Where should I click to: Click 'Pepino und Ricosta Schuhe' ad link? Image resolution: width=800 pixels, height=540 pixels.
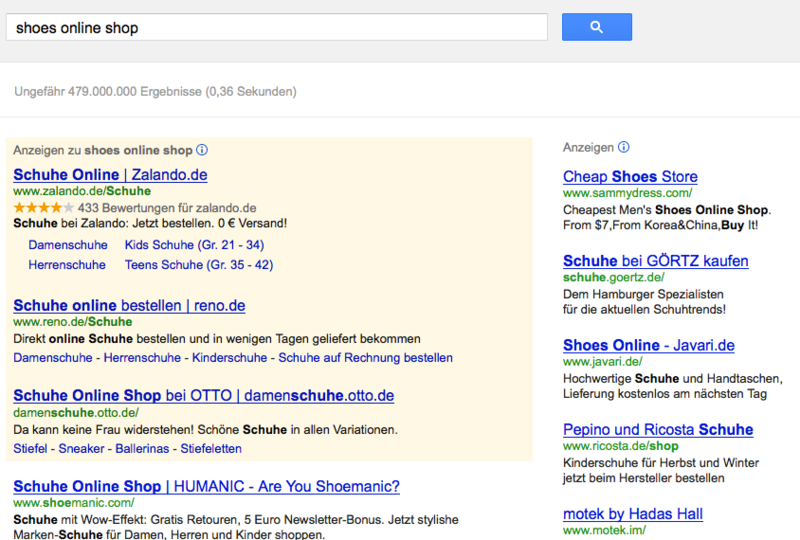657,430
